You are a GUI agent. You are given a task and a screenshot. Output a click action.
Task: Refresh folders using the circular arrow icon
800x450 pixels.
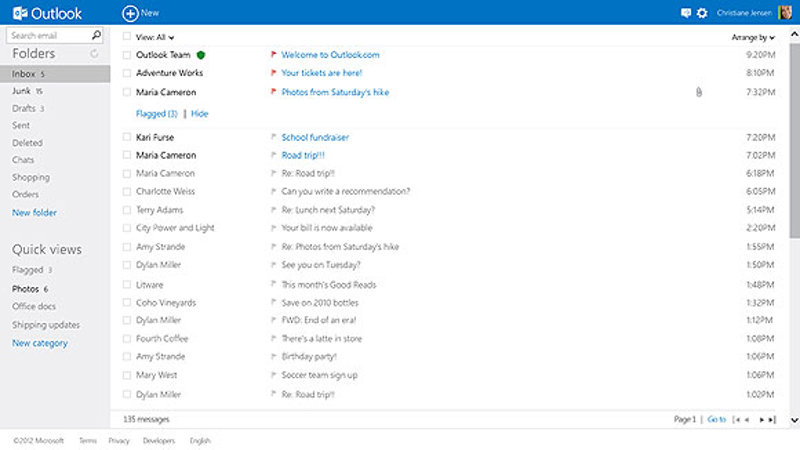[95, 54]
